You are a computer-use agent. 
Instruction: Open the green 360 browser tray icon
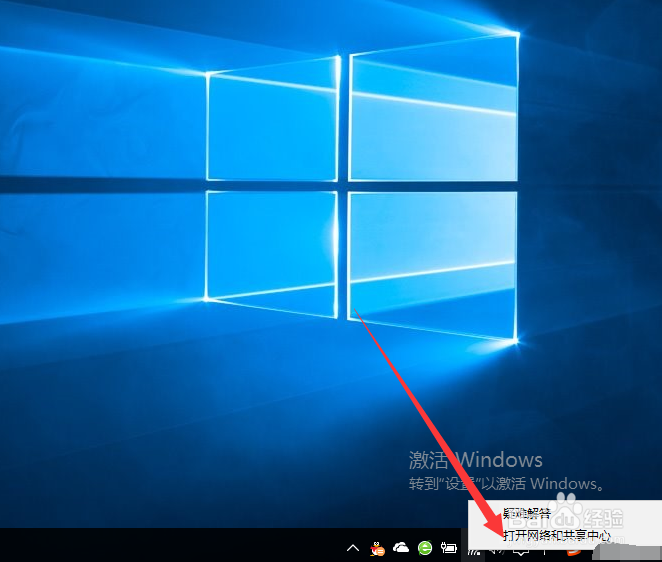[425, 548]
